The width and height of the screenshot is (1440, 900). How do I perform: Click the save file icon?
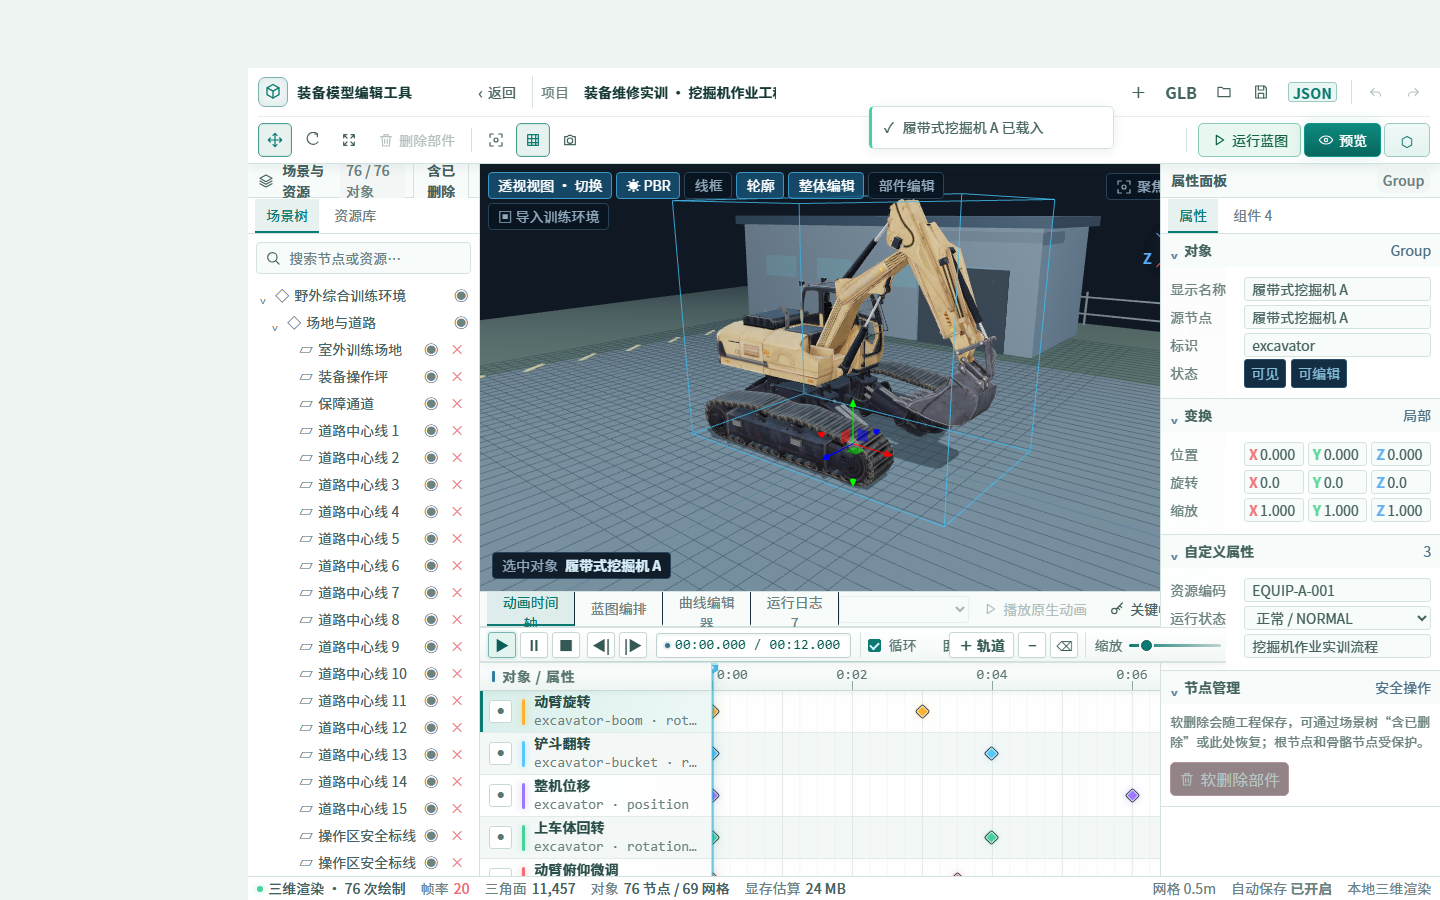coord(1261,92)
